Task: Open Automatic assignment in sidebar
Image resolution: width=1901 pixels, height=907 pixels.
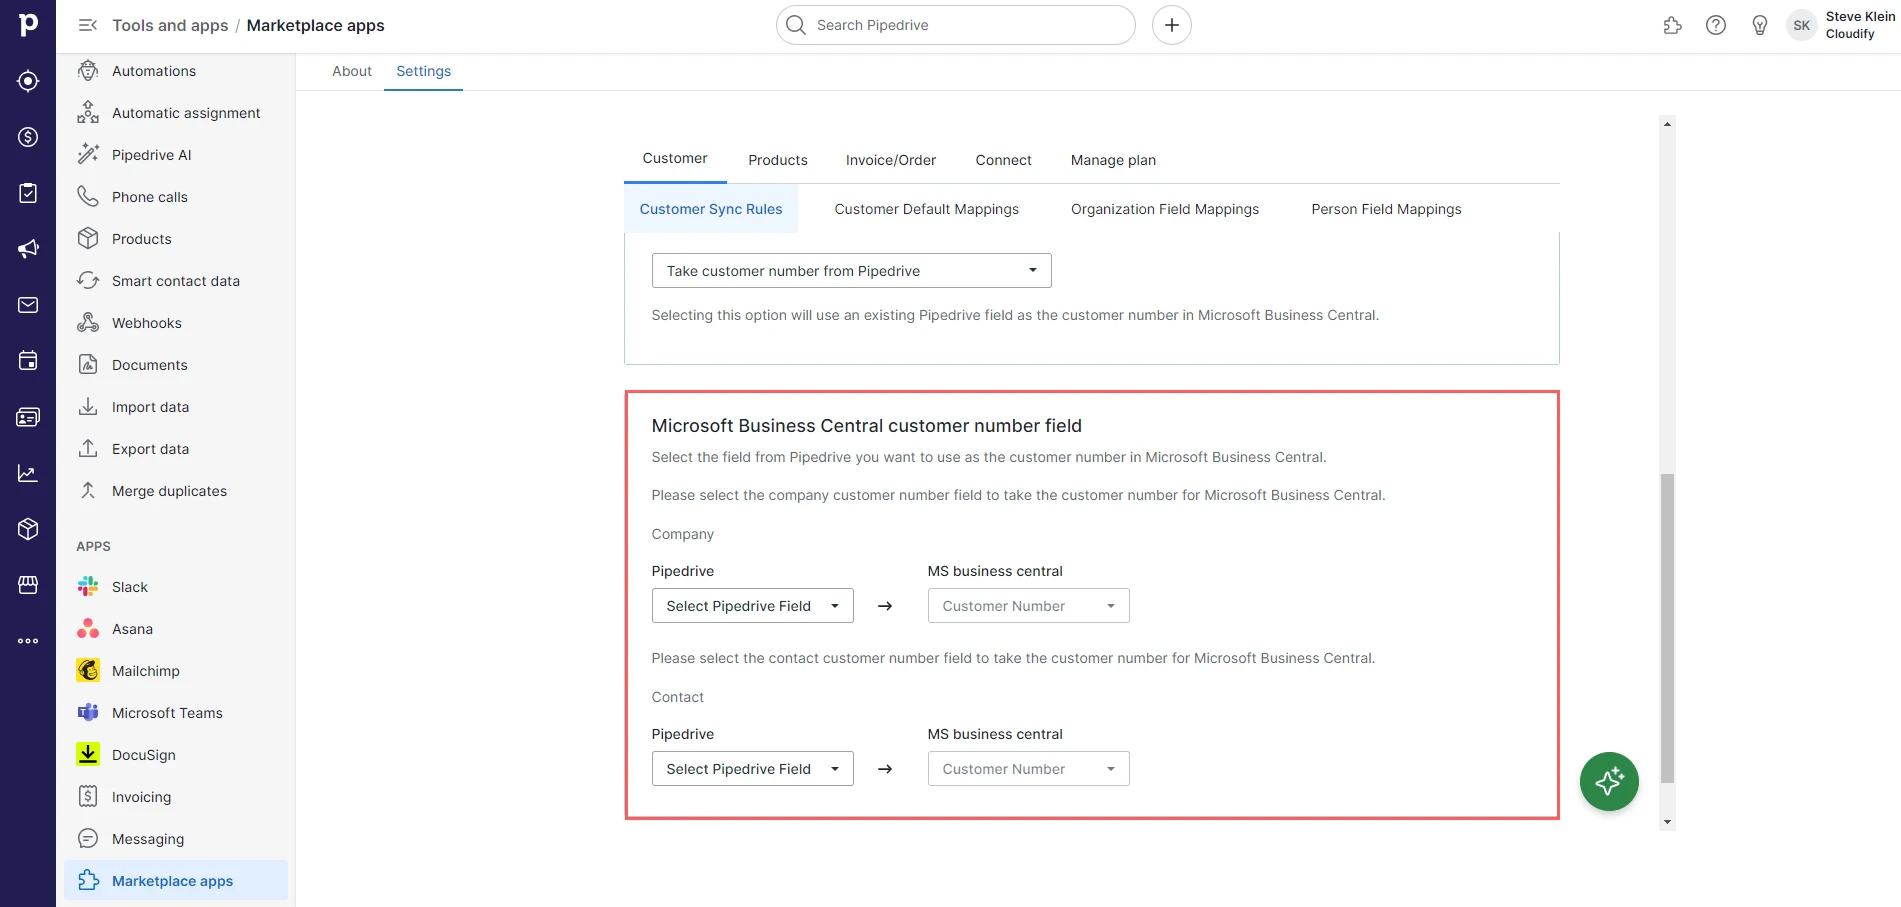Action: (176, 113)
